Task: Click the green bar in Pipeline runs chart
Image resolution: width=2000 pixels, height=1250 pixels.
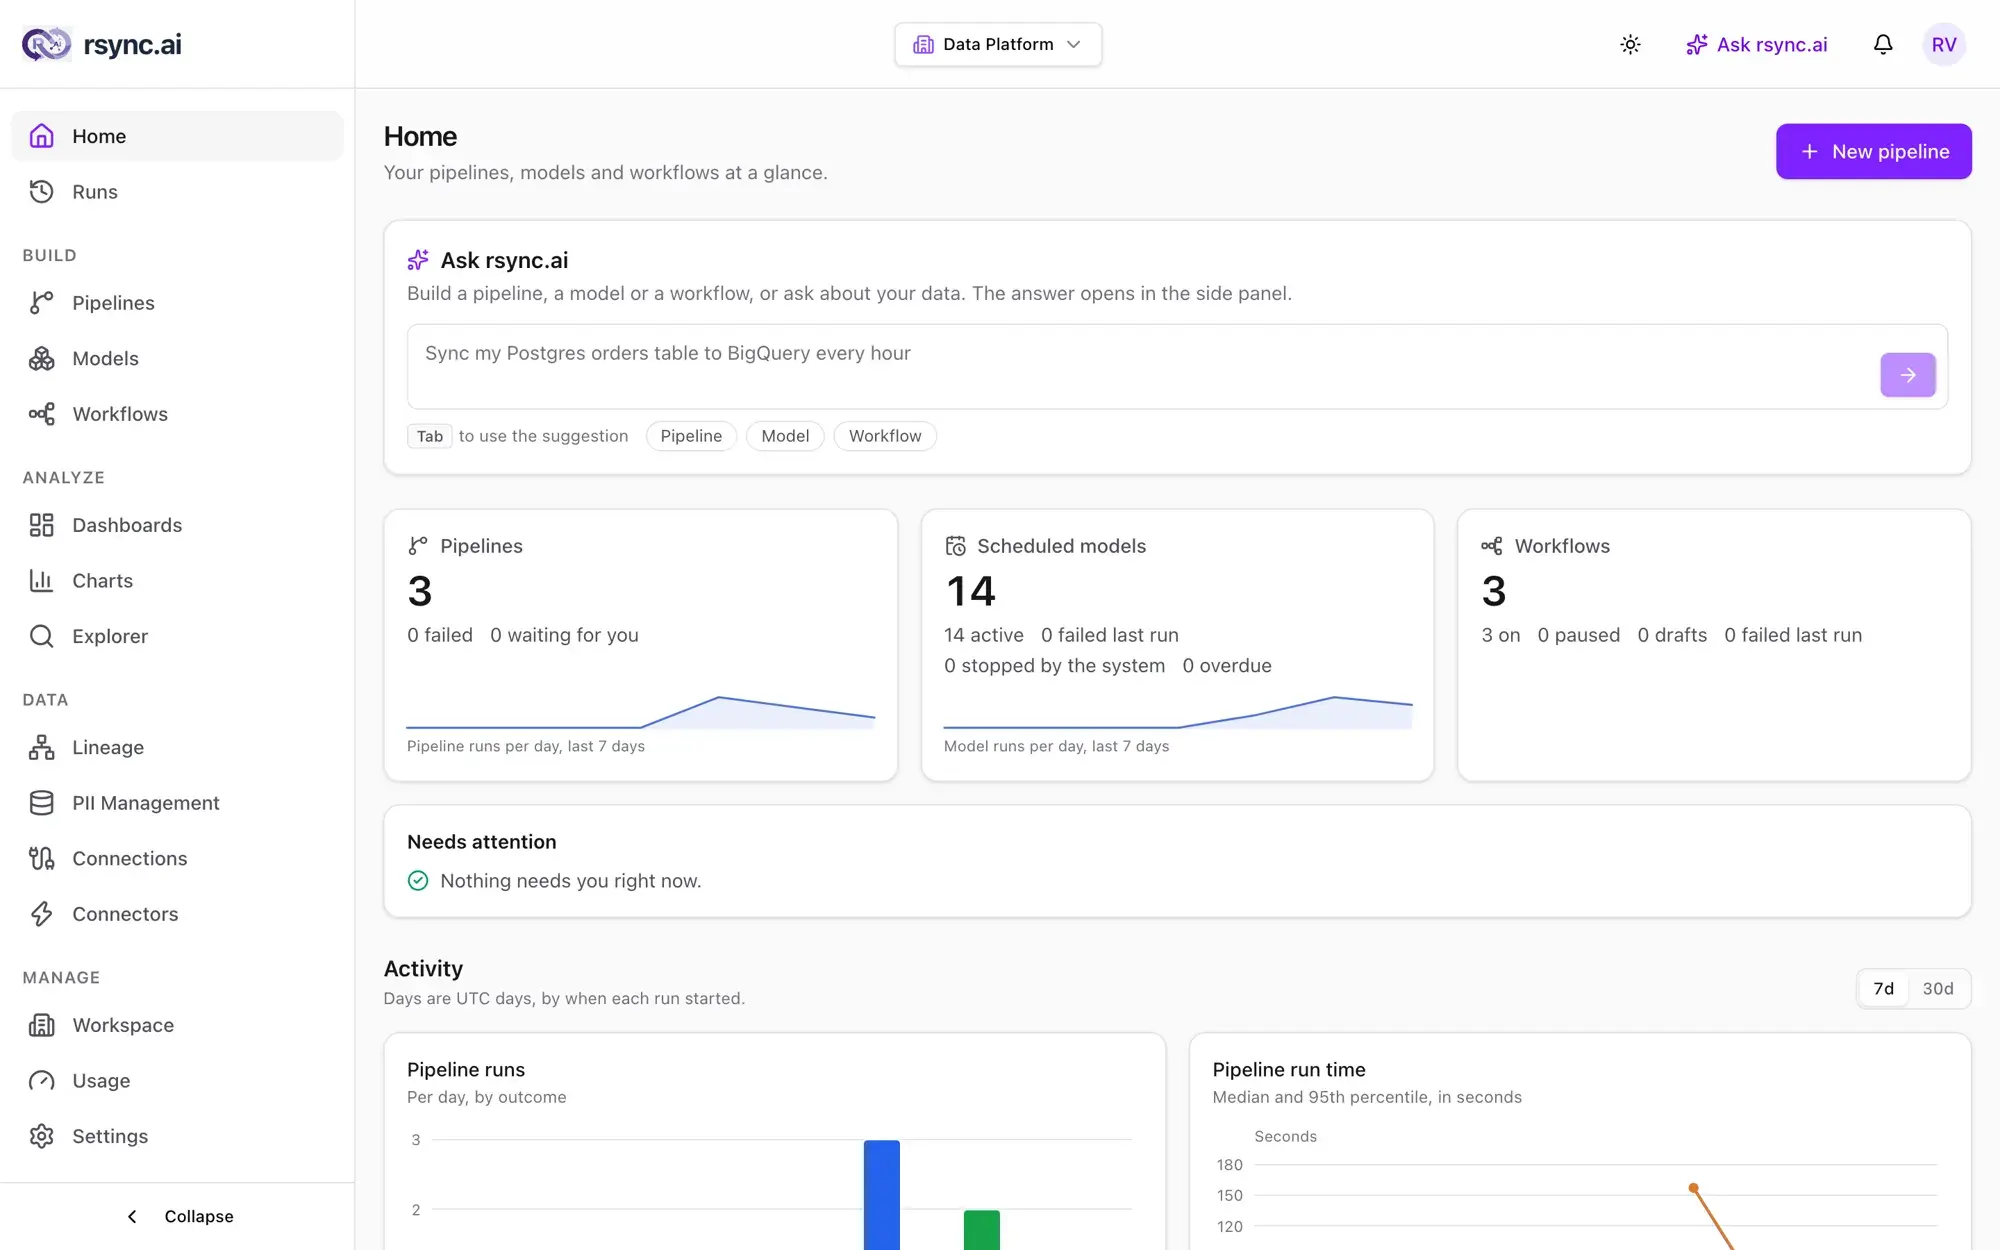Action: tap(982, 1230)
